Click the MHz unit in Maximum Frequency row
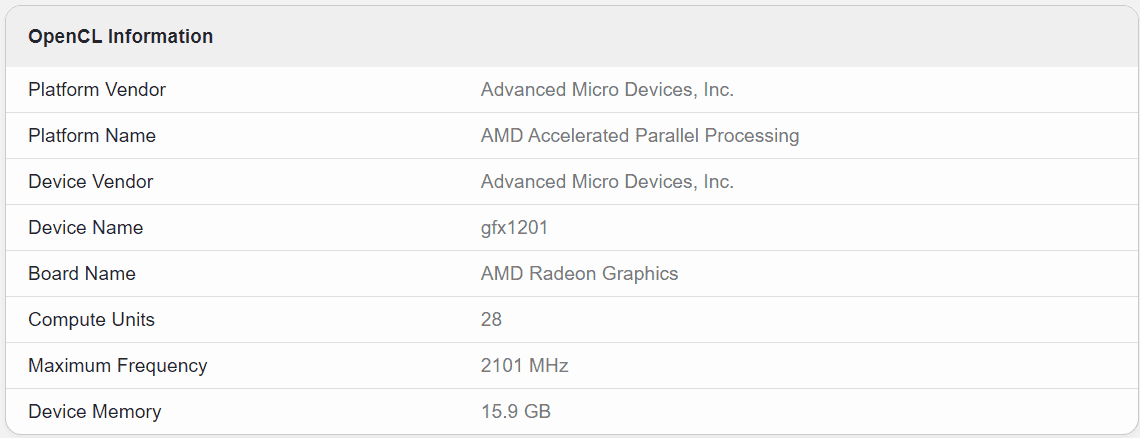1140x438 pixels. pos(549,366)
